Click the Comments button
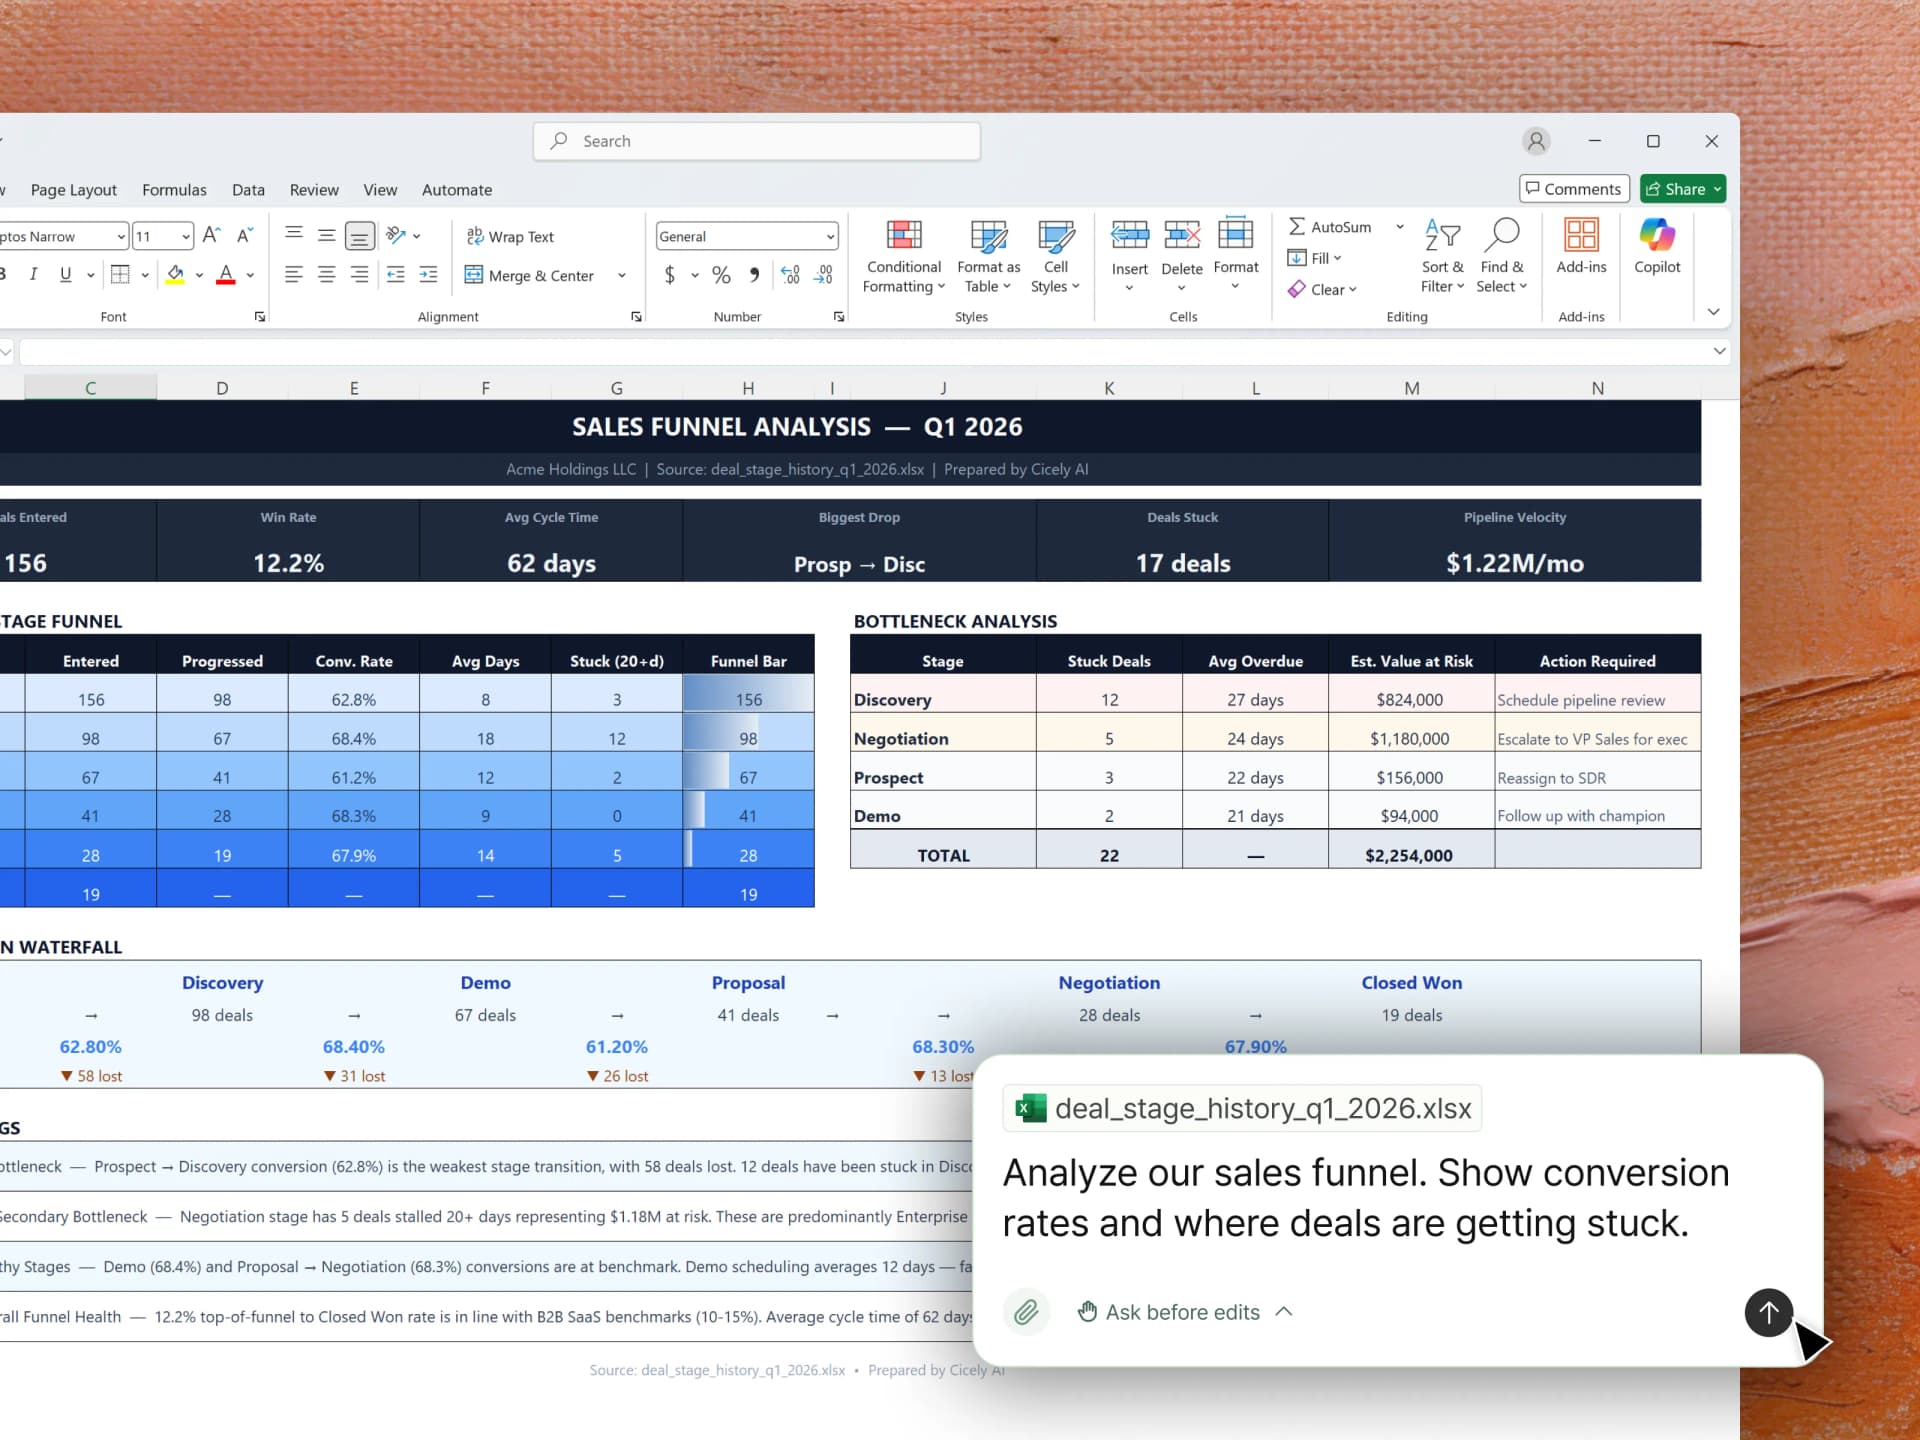 coord(1573,188)
